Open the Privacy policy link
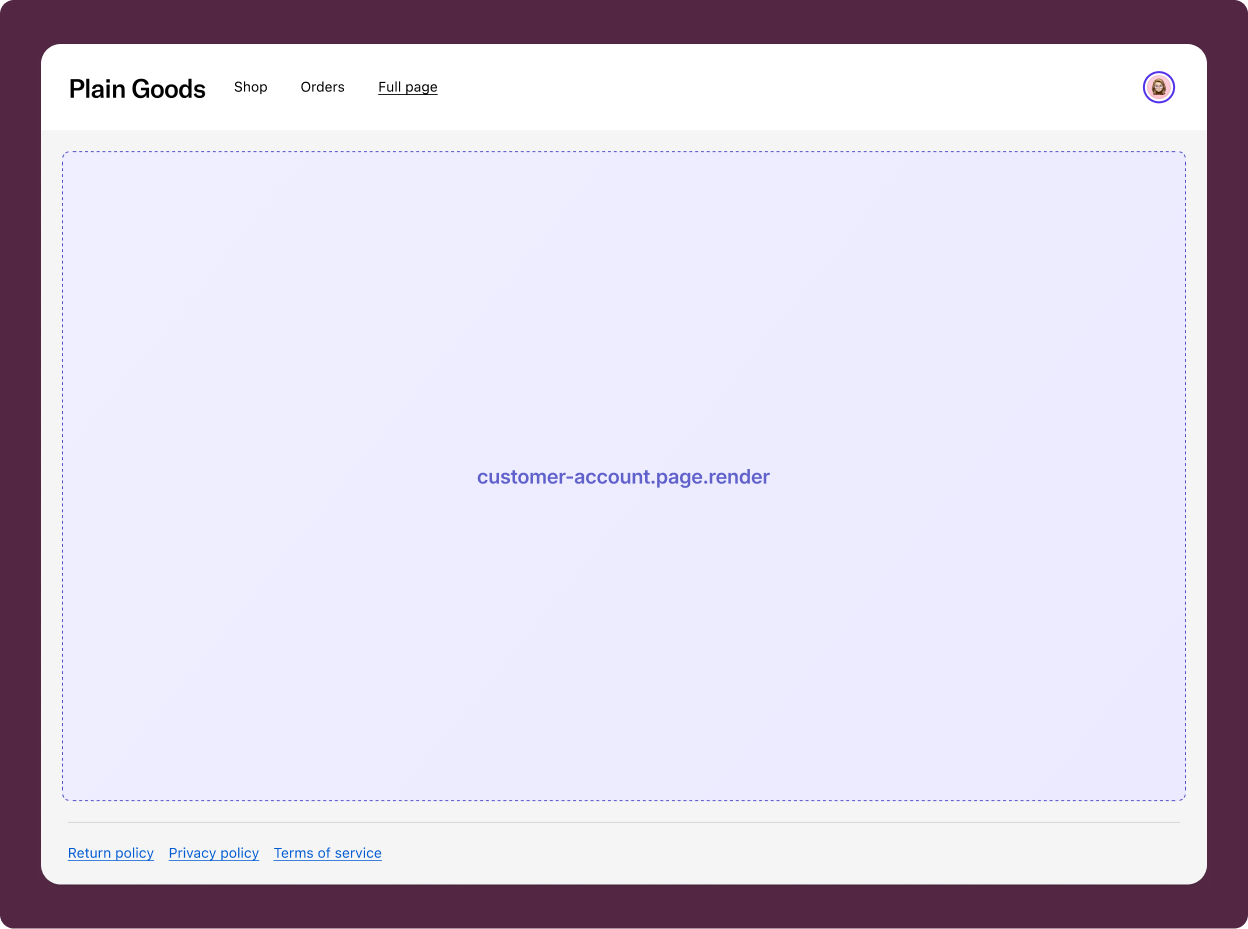 tap(214, 853)
